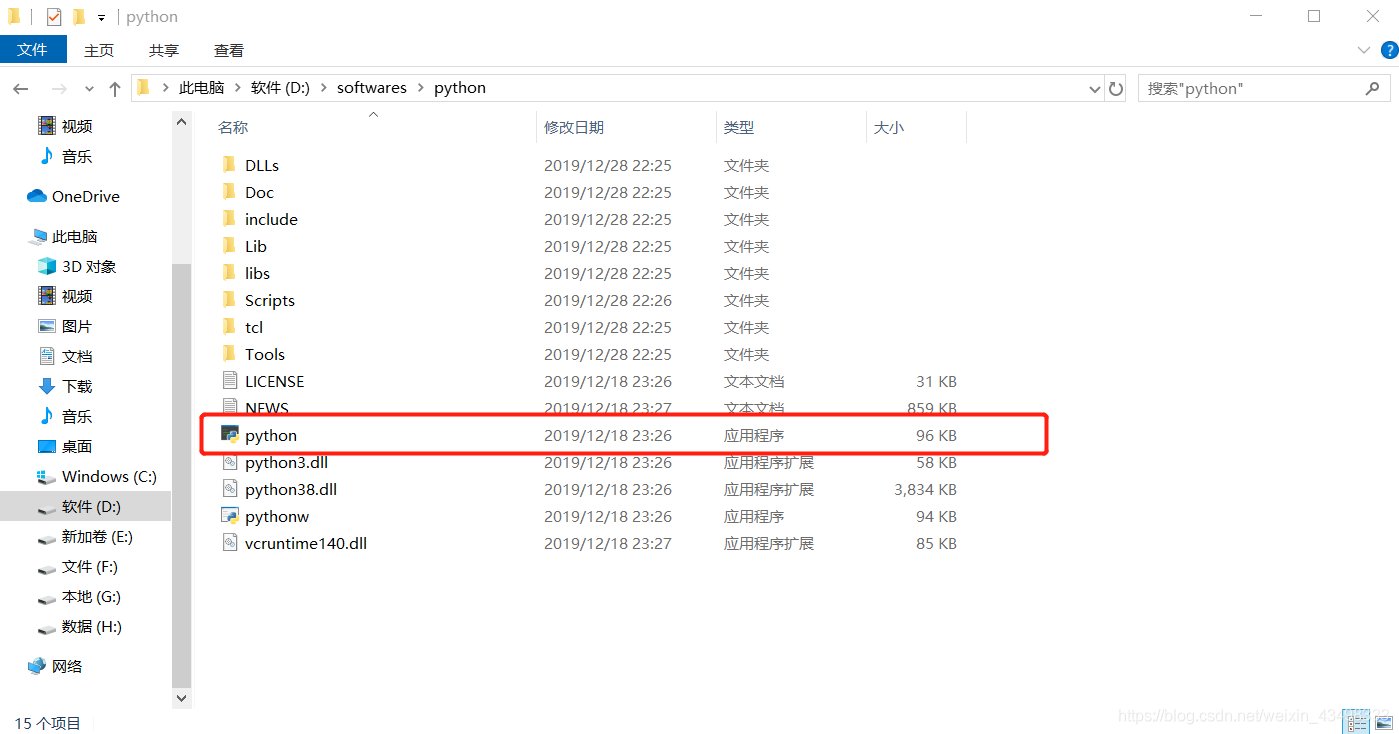Click the new folder quick access icon
The width and height of the screenshot is (1399, 734).
click(x=79, y=17)
